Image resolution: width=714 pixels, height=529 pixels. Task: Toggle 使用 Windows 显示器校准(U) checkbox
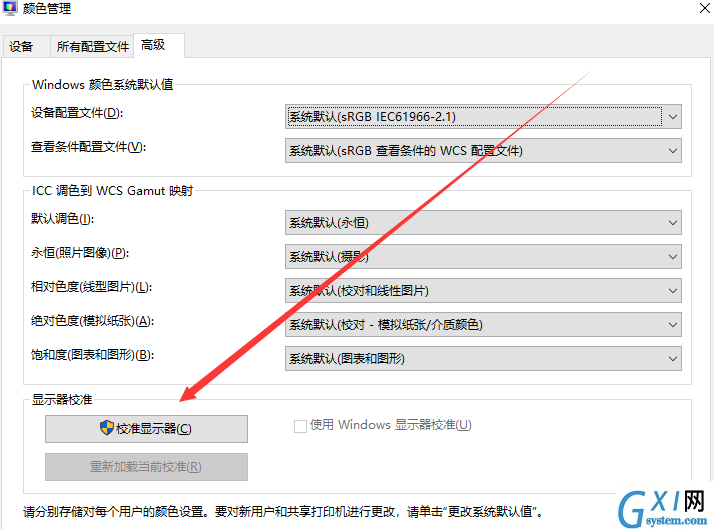click(x=300, y=426)
